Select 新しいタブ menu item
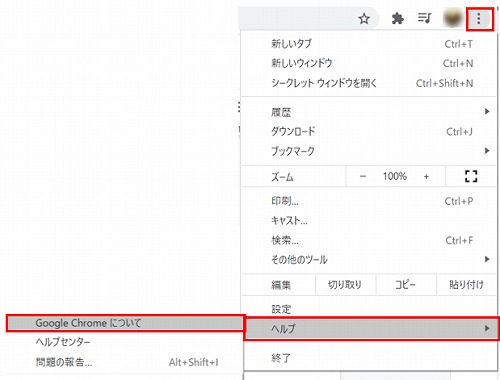Screen dimensions: 500x380 tap(369, 44)
